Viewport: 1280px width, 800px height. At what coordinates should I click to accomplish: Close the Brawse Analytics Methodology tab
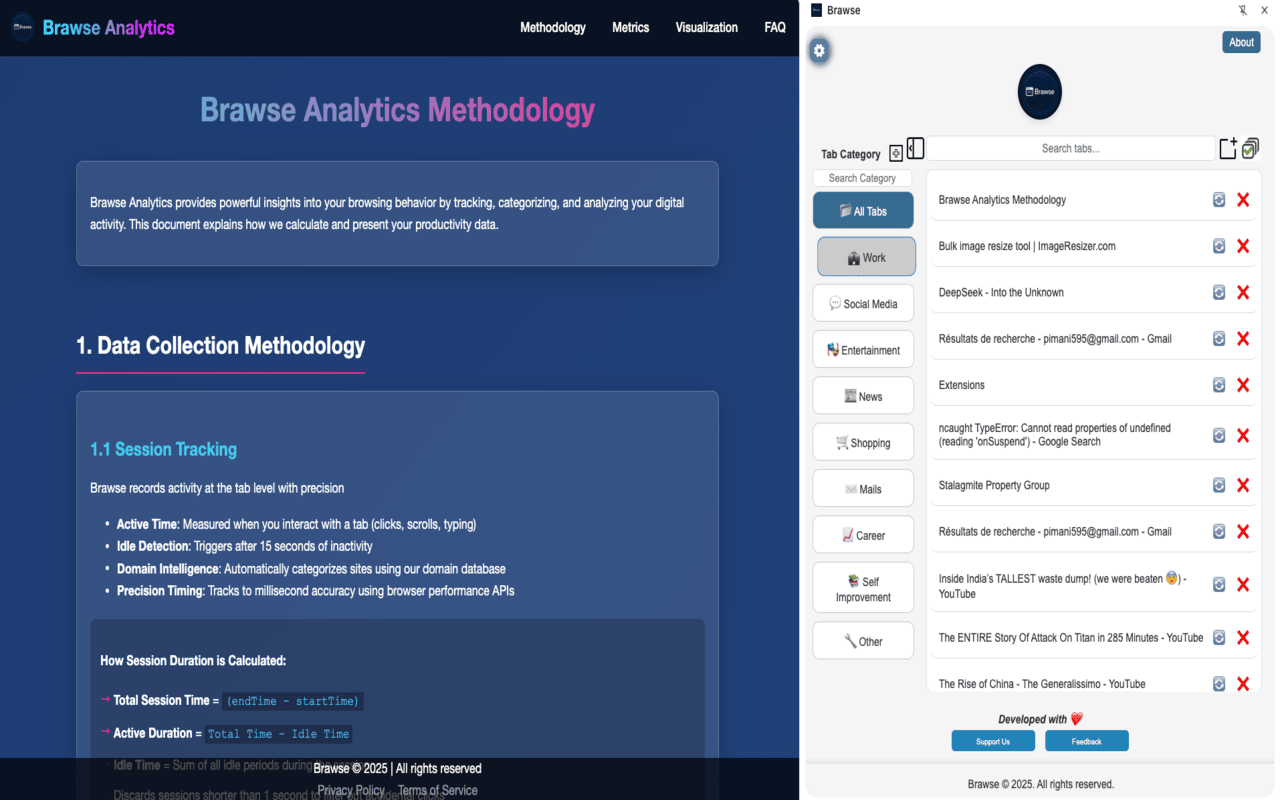point(1243,200)
